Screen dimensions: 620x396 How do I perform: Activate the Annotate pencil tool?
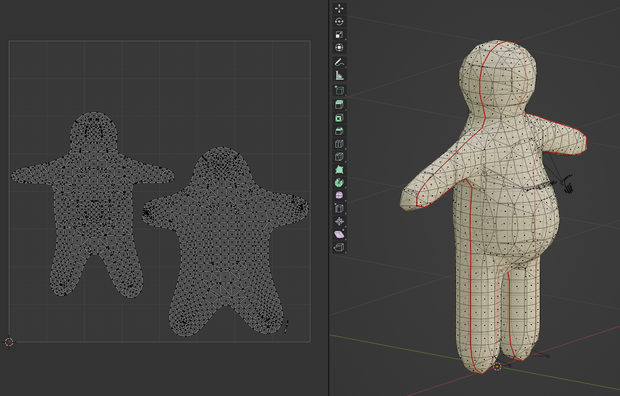point(339,63)
